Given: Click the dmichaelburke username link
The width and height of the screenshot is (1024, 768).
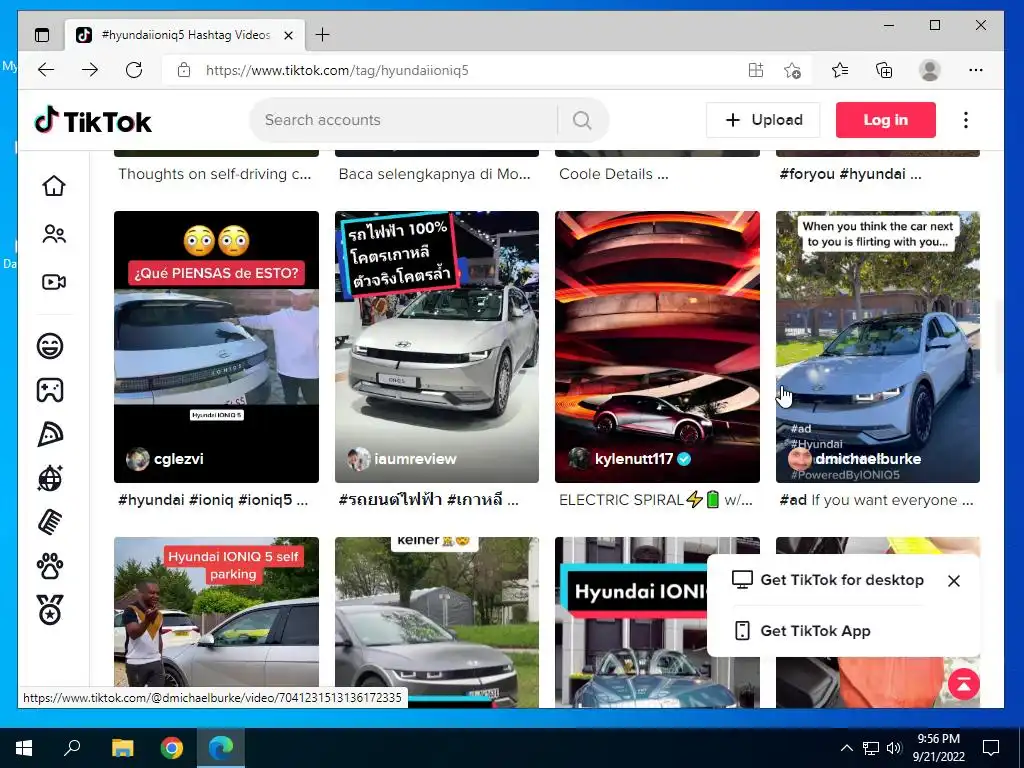Looking at the screenshot, I should click(x=868, y=459).
